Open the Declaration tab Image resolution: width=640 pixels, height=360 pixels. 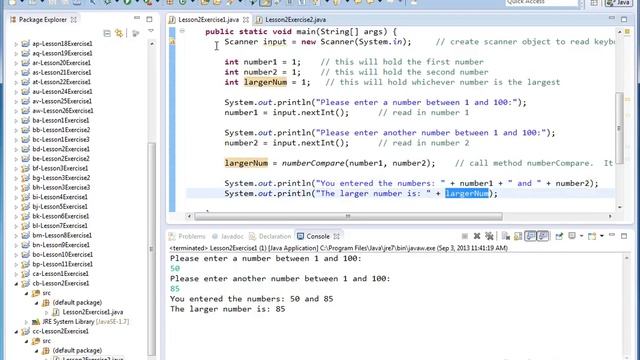[x=270, y=236]
